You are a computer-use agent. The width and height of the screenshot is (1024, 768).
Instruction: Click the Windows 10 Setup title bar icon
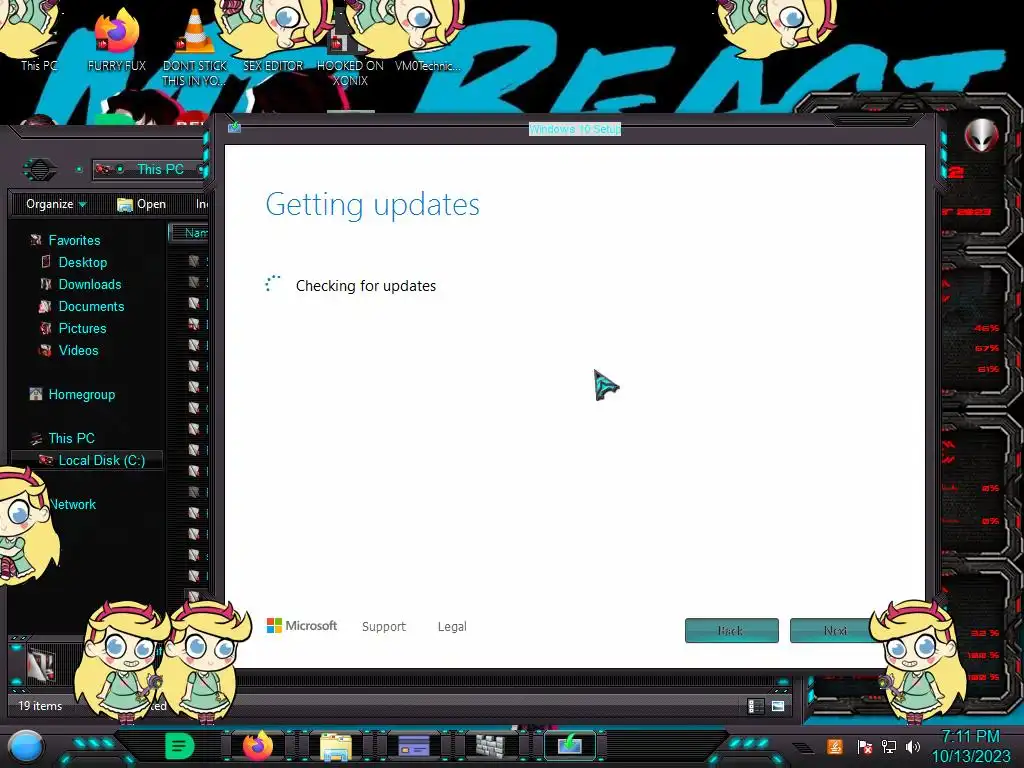234,127
